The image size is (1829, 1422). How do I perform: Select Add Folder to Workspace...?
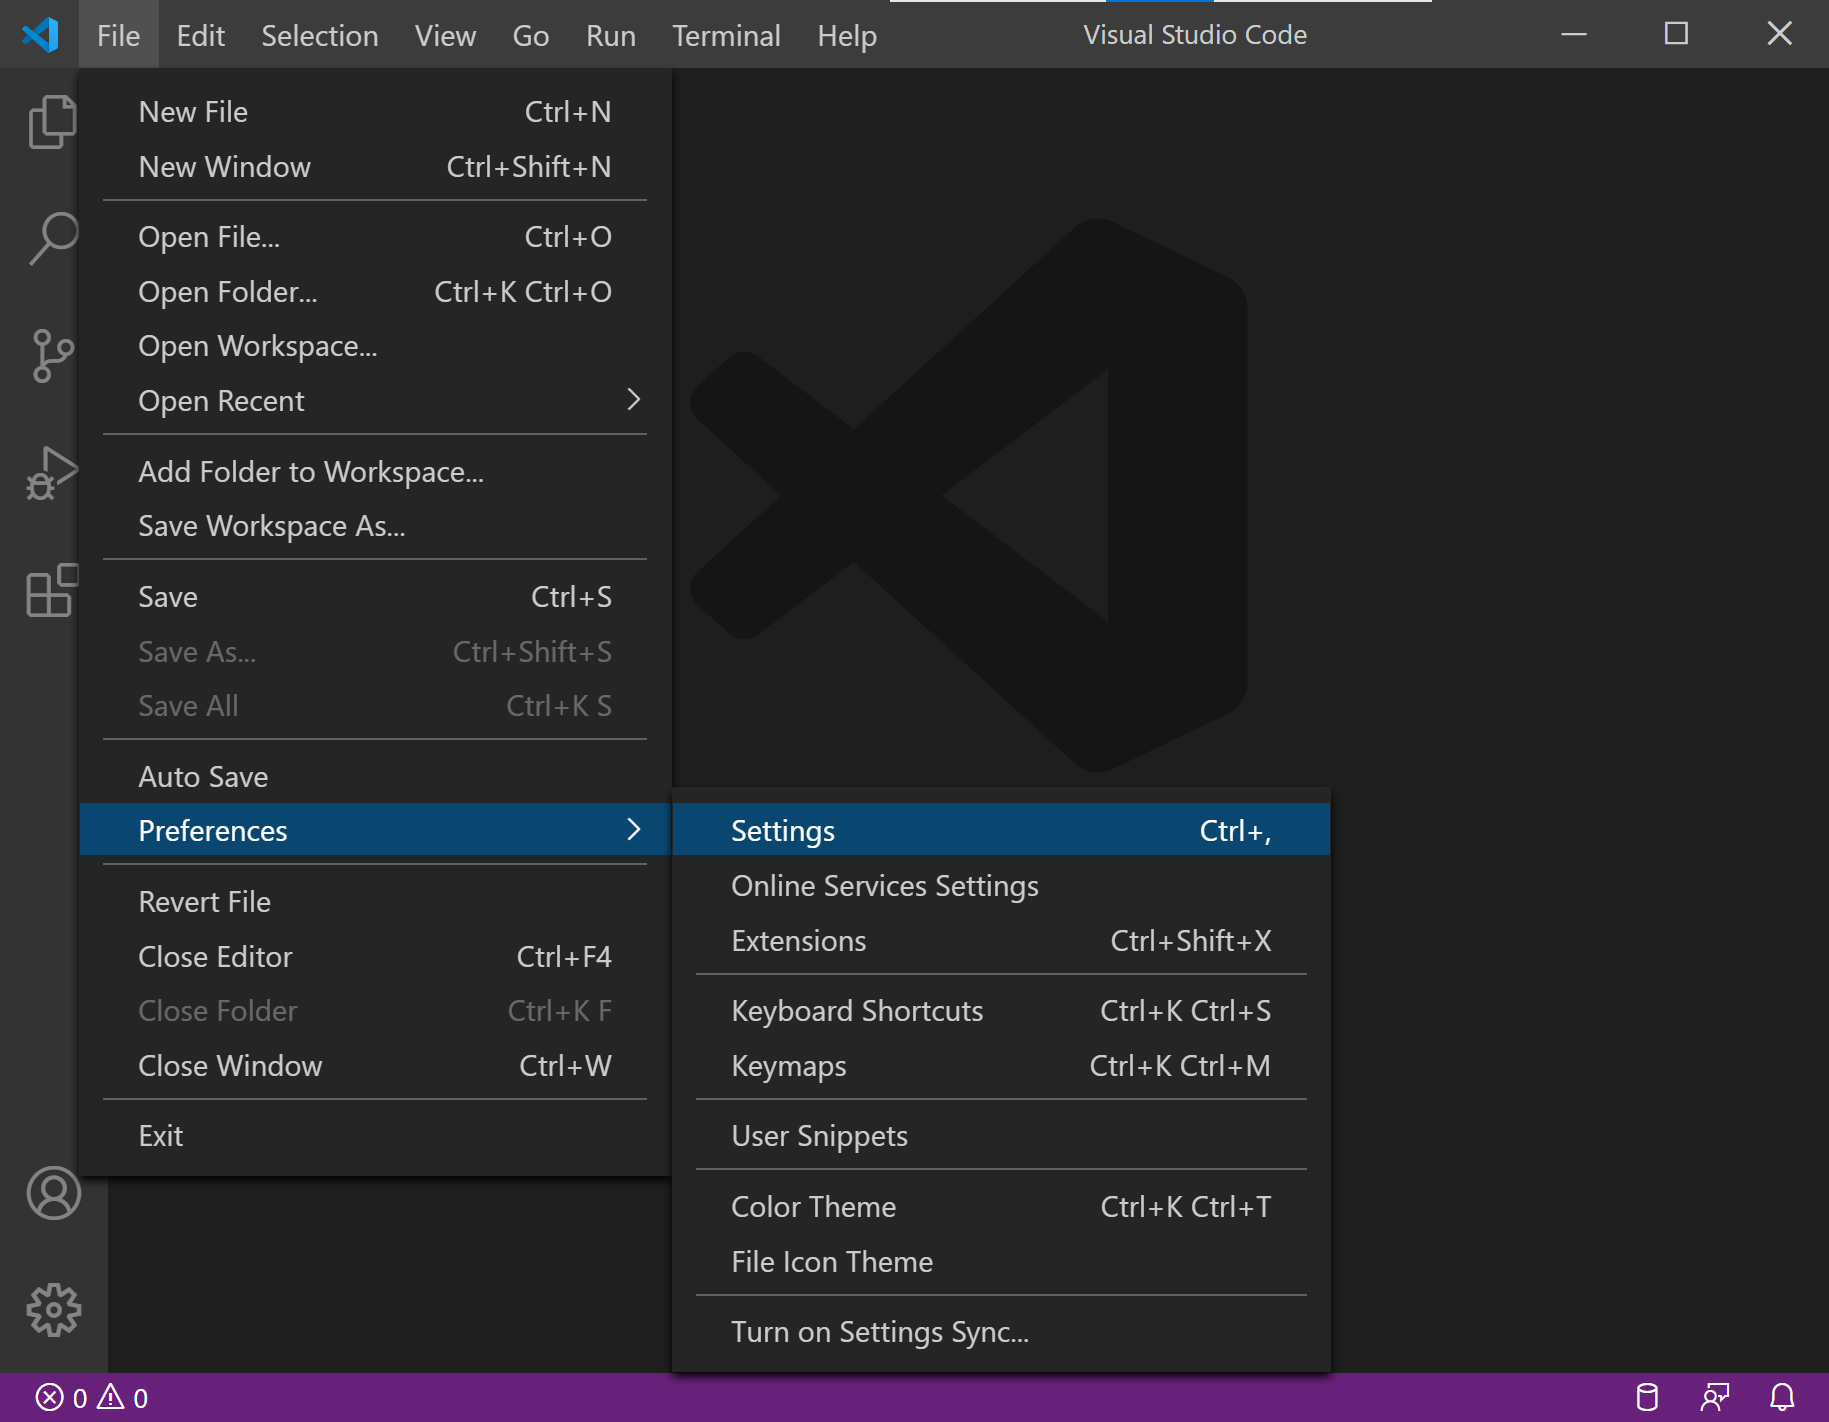click(375, 472)
